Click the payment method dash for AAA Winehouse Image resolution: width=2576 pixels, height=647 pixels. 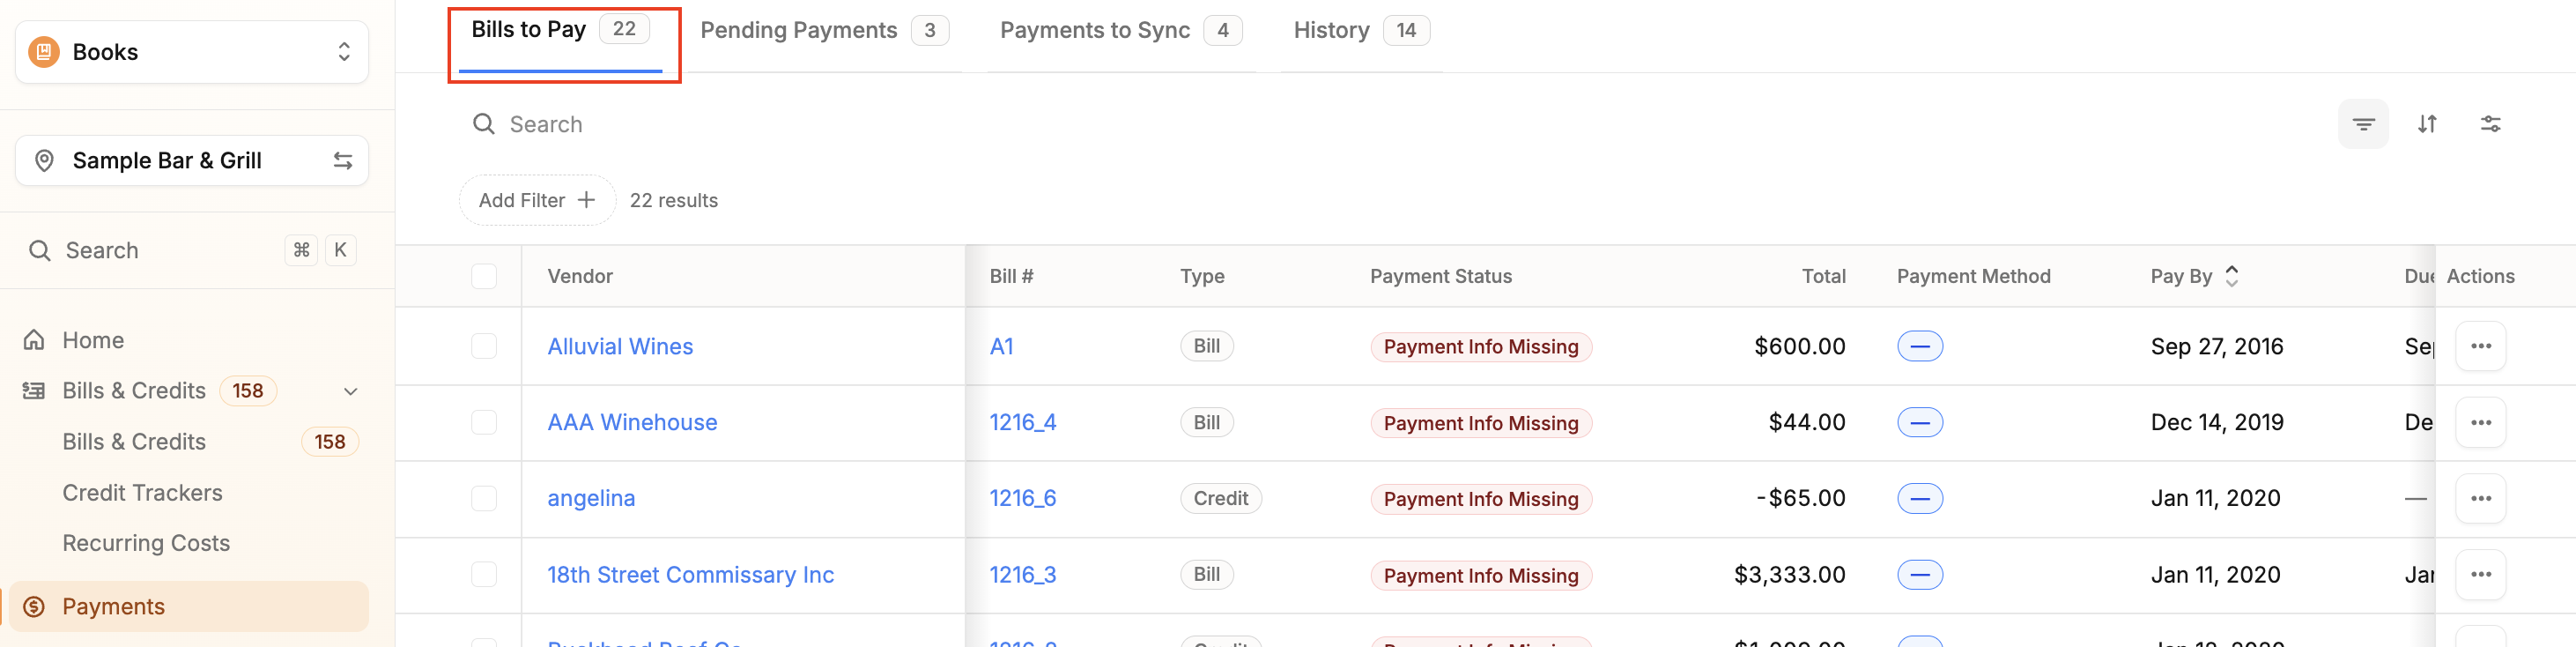[1919, 422]
